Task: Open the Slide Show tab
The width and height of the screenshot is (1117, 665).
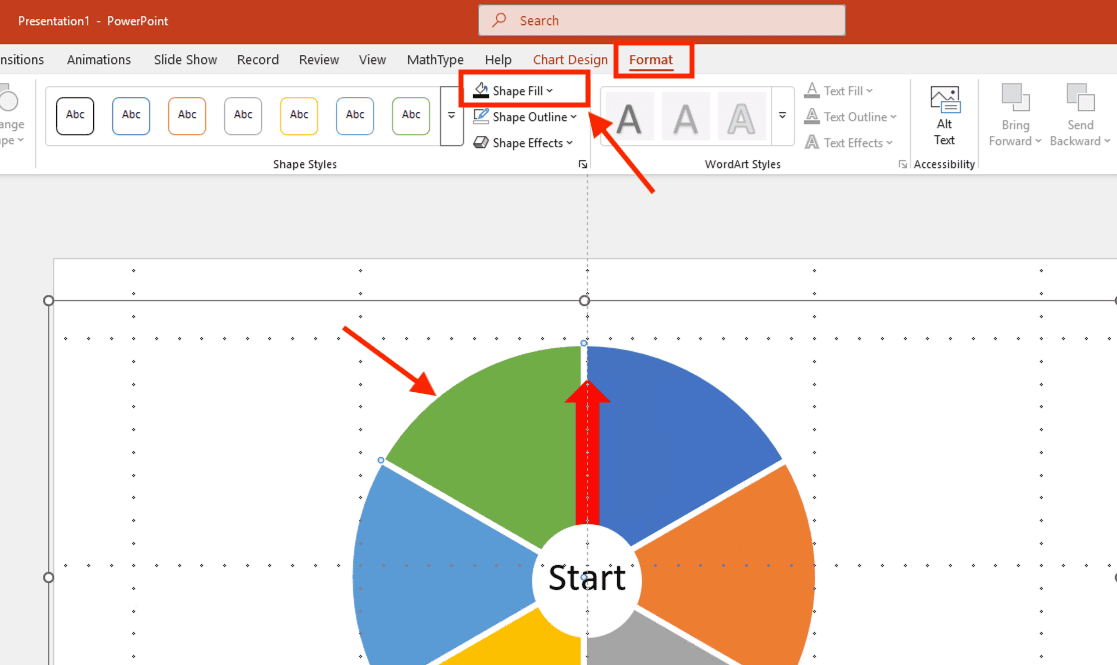Action: click(185, 60)
